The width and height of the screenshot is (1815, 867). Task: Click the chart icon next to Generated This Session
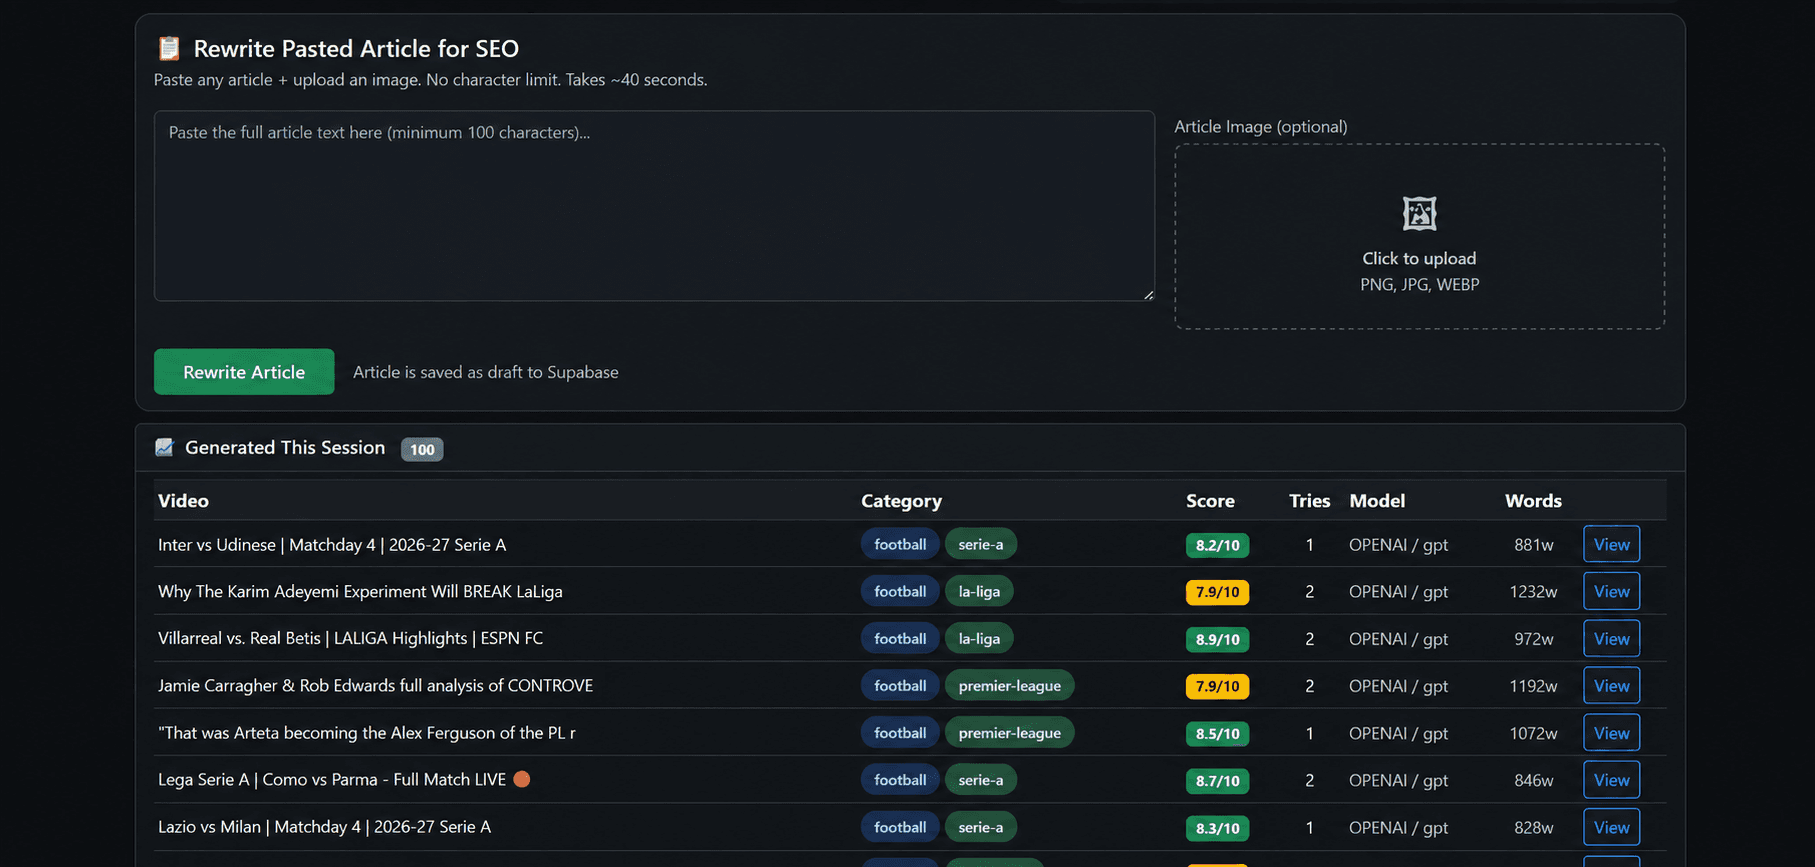click(x=164, y=447)
